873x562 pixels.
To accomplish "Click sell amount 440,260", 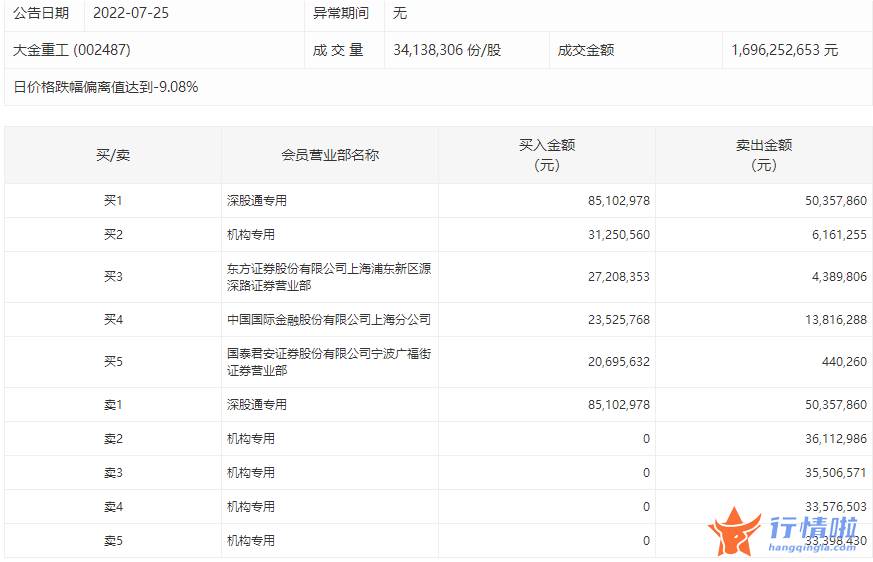I will [844, 362].
